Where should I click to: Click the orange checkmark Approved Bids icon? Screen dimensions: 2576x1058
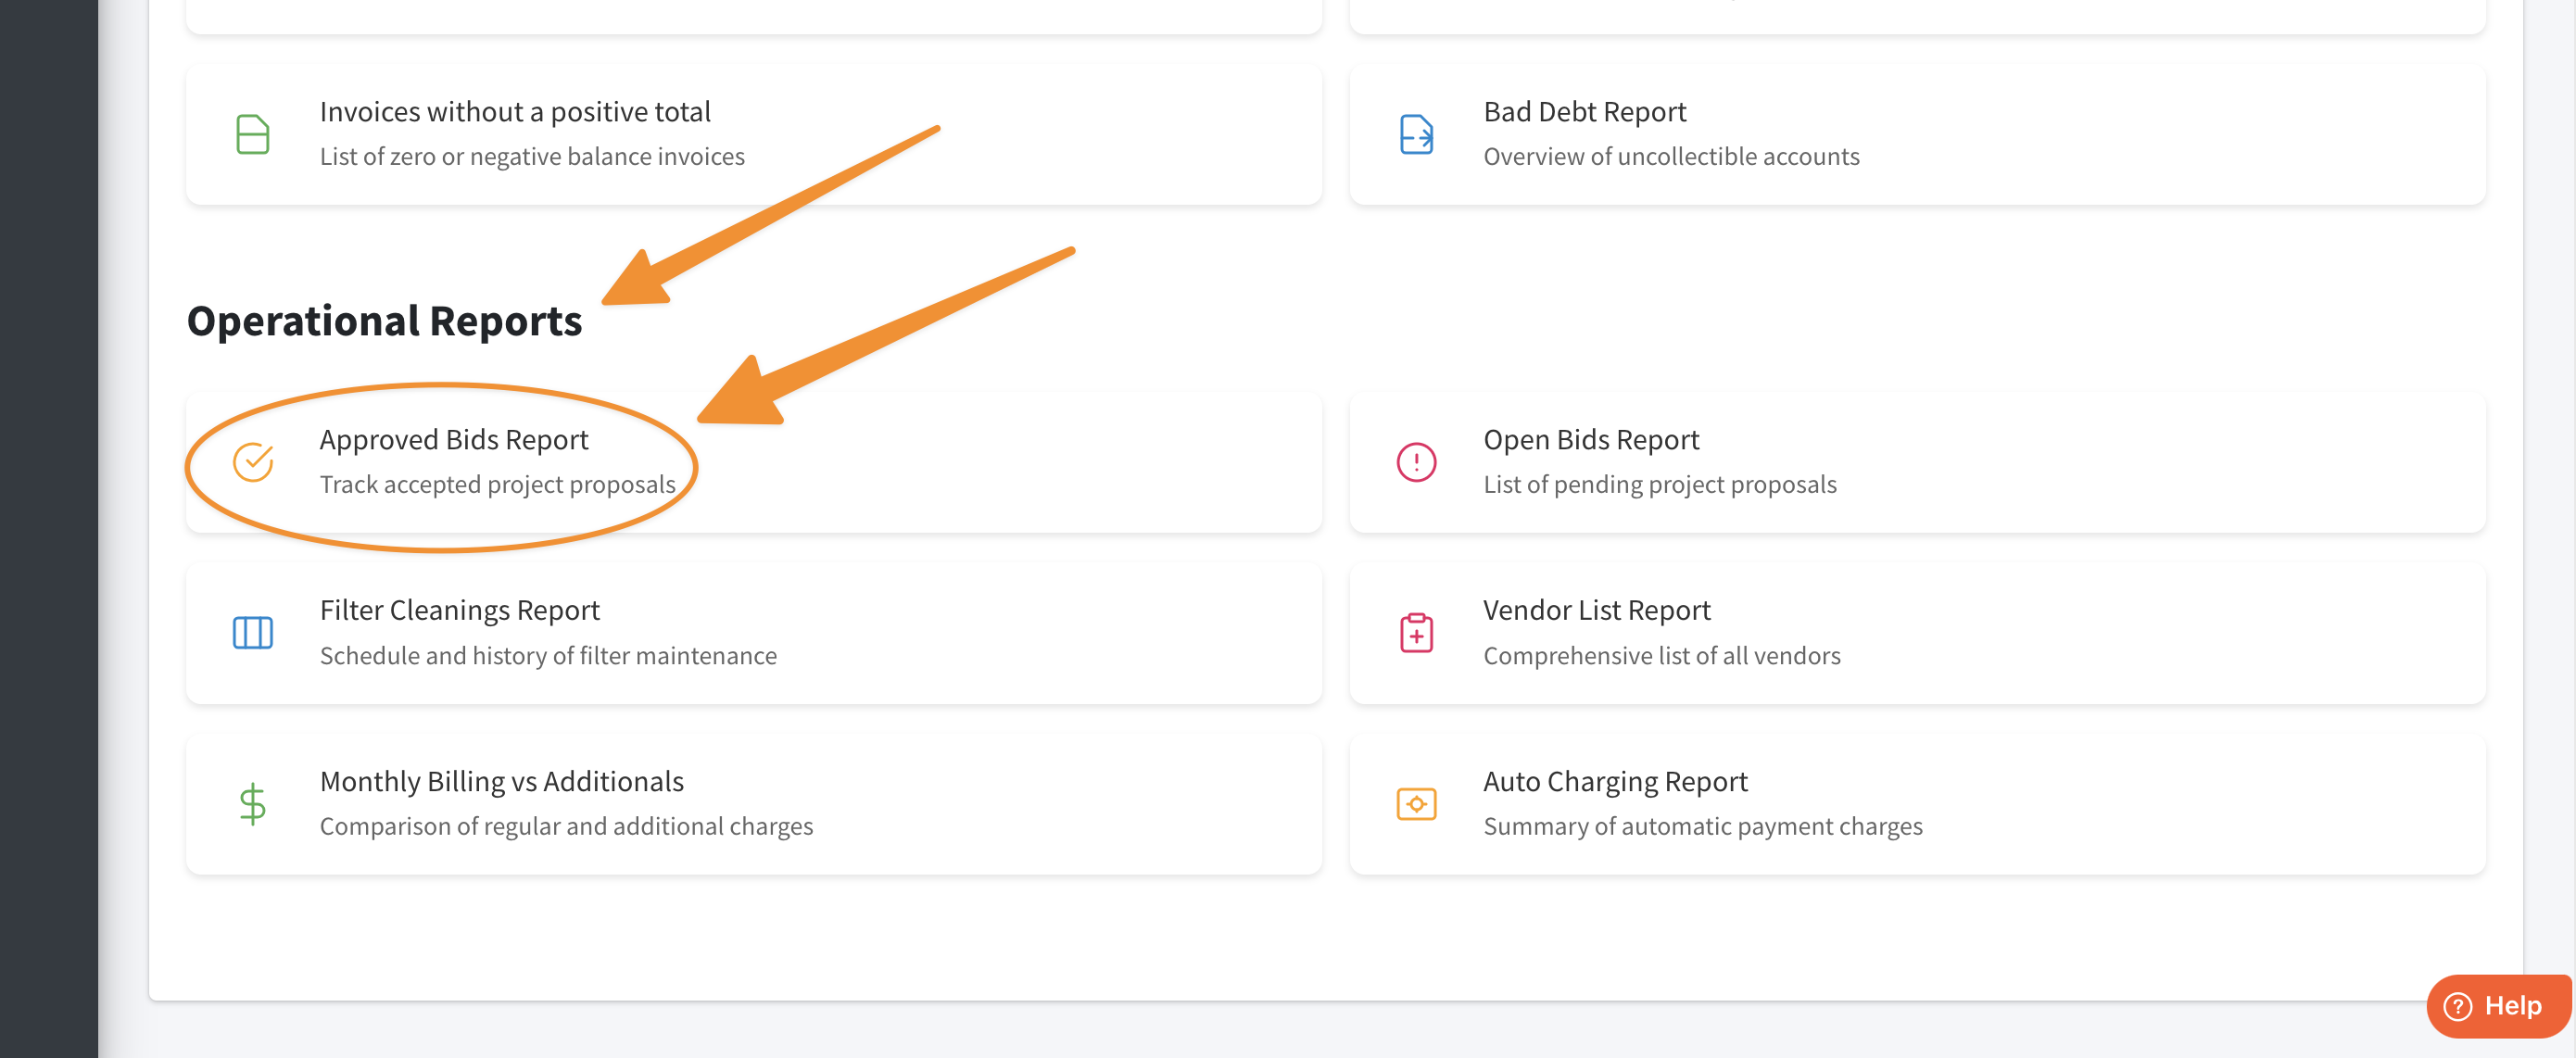point(252,462)
